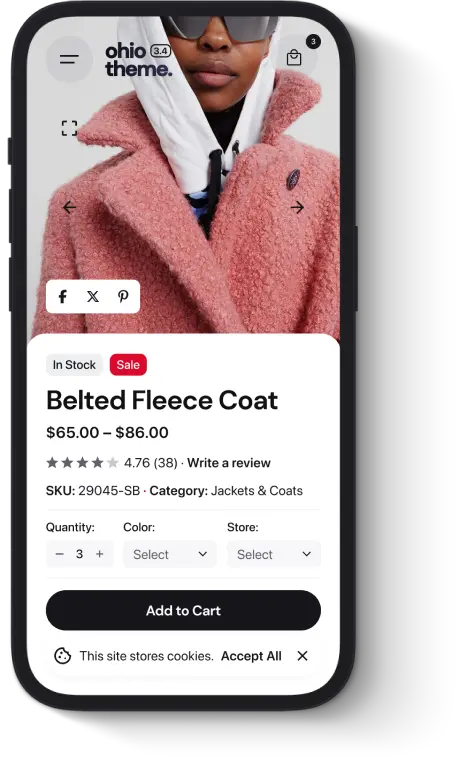Go to next product image arrow
The height and width of the screenshot is (760, 468).
pos(297,207)
